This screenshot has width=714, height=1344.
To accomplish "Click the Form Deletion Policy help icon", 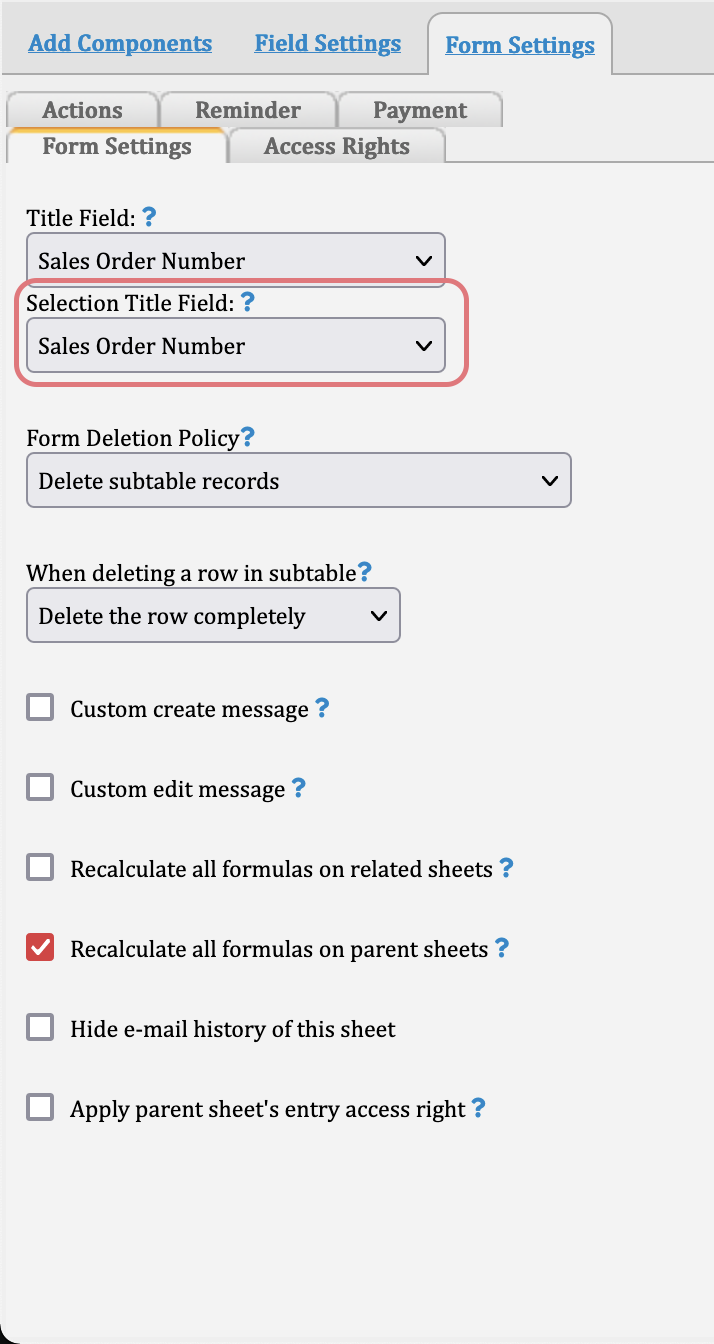I will pyautogui.click(x=248, y=437).
